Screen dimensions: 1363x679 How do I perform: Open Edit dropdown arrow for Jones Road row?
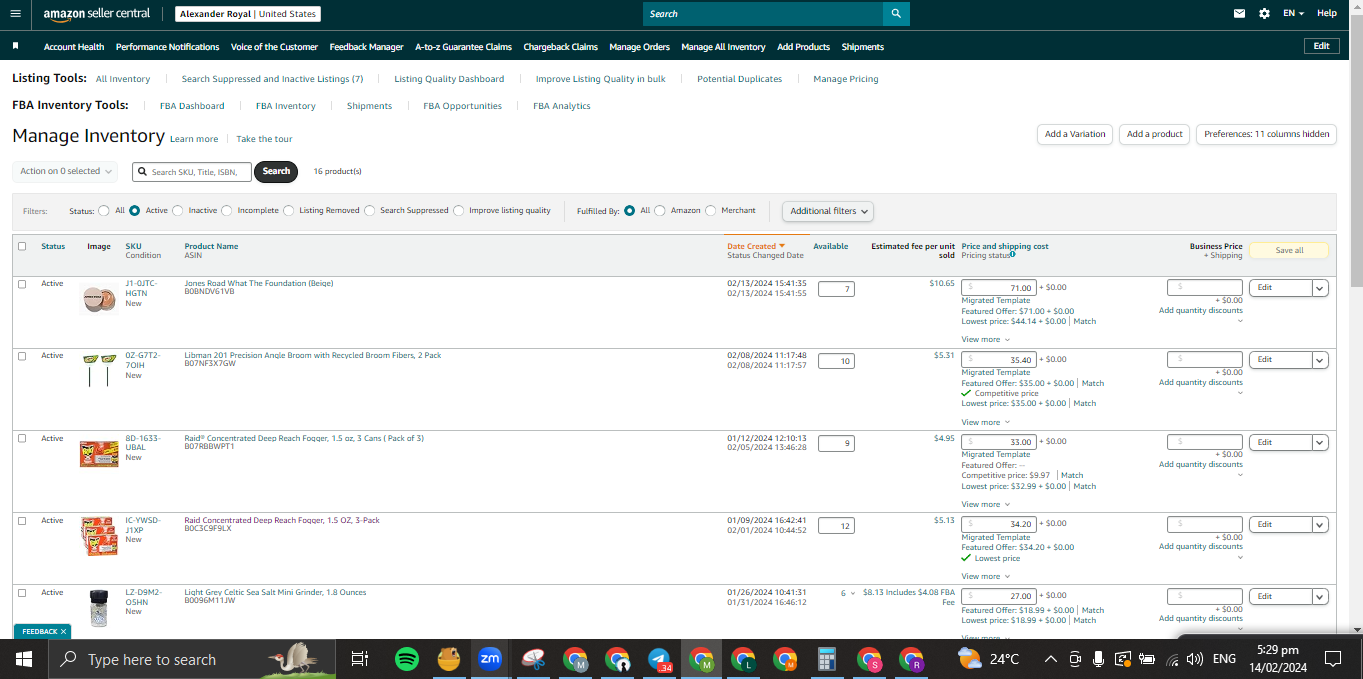pos(1320,288)
